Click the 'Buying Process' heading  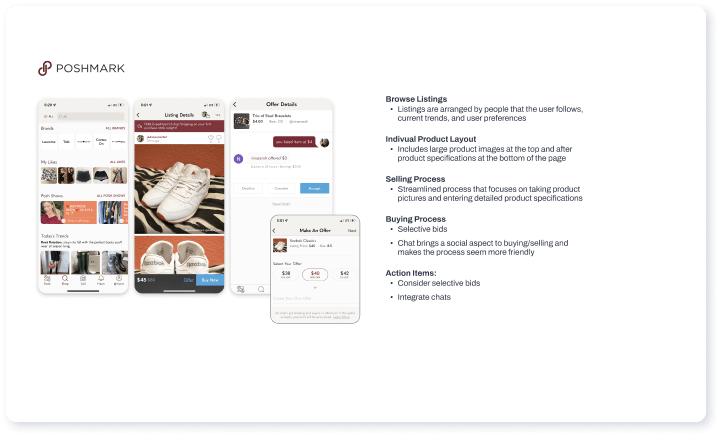tap(416, 219)
